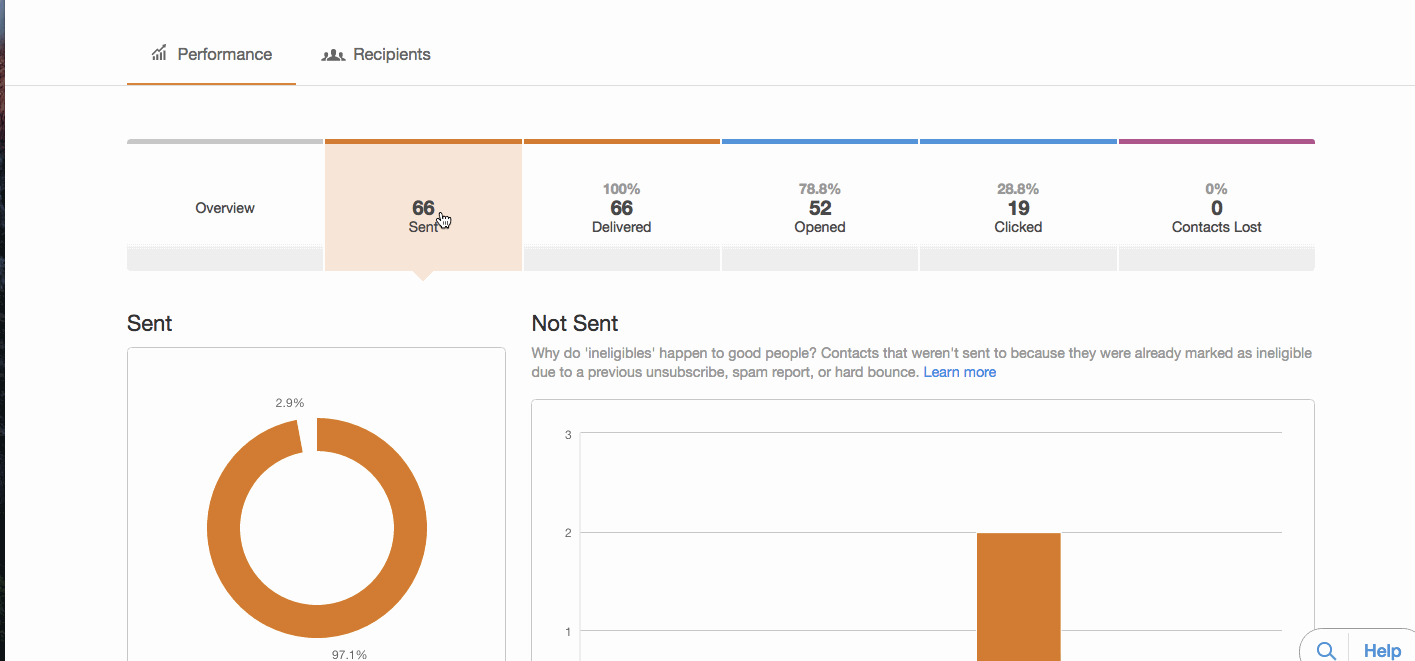Click the 28.8% clicked percentage

[x=1018, y=189]
